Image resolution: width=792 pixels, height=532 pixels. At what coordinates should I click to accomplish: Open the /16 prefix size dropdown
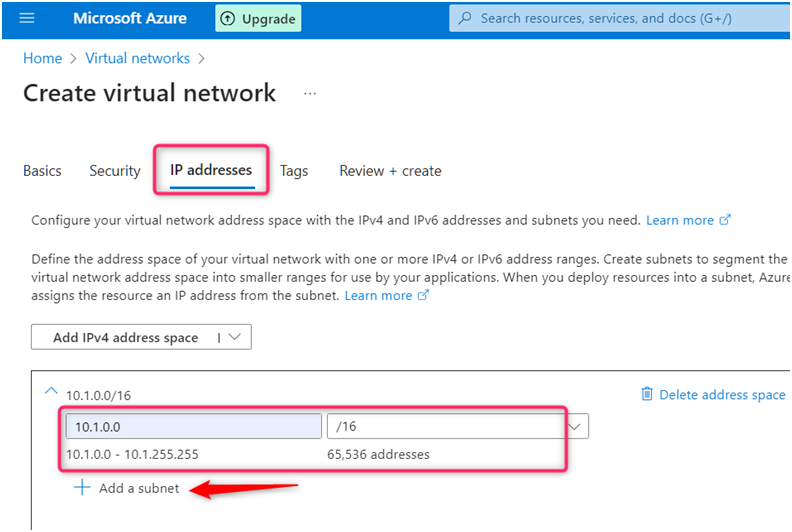pos(575,426)
